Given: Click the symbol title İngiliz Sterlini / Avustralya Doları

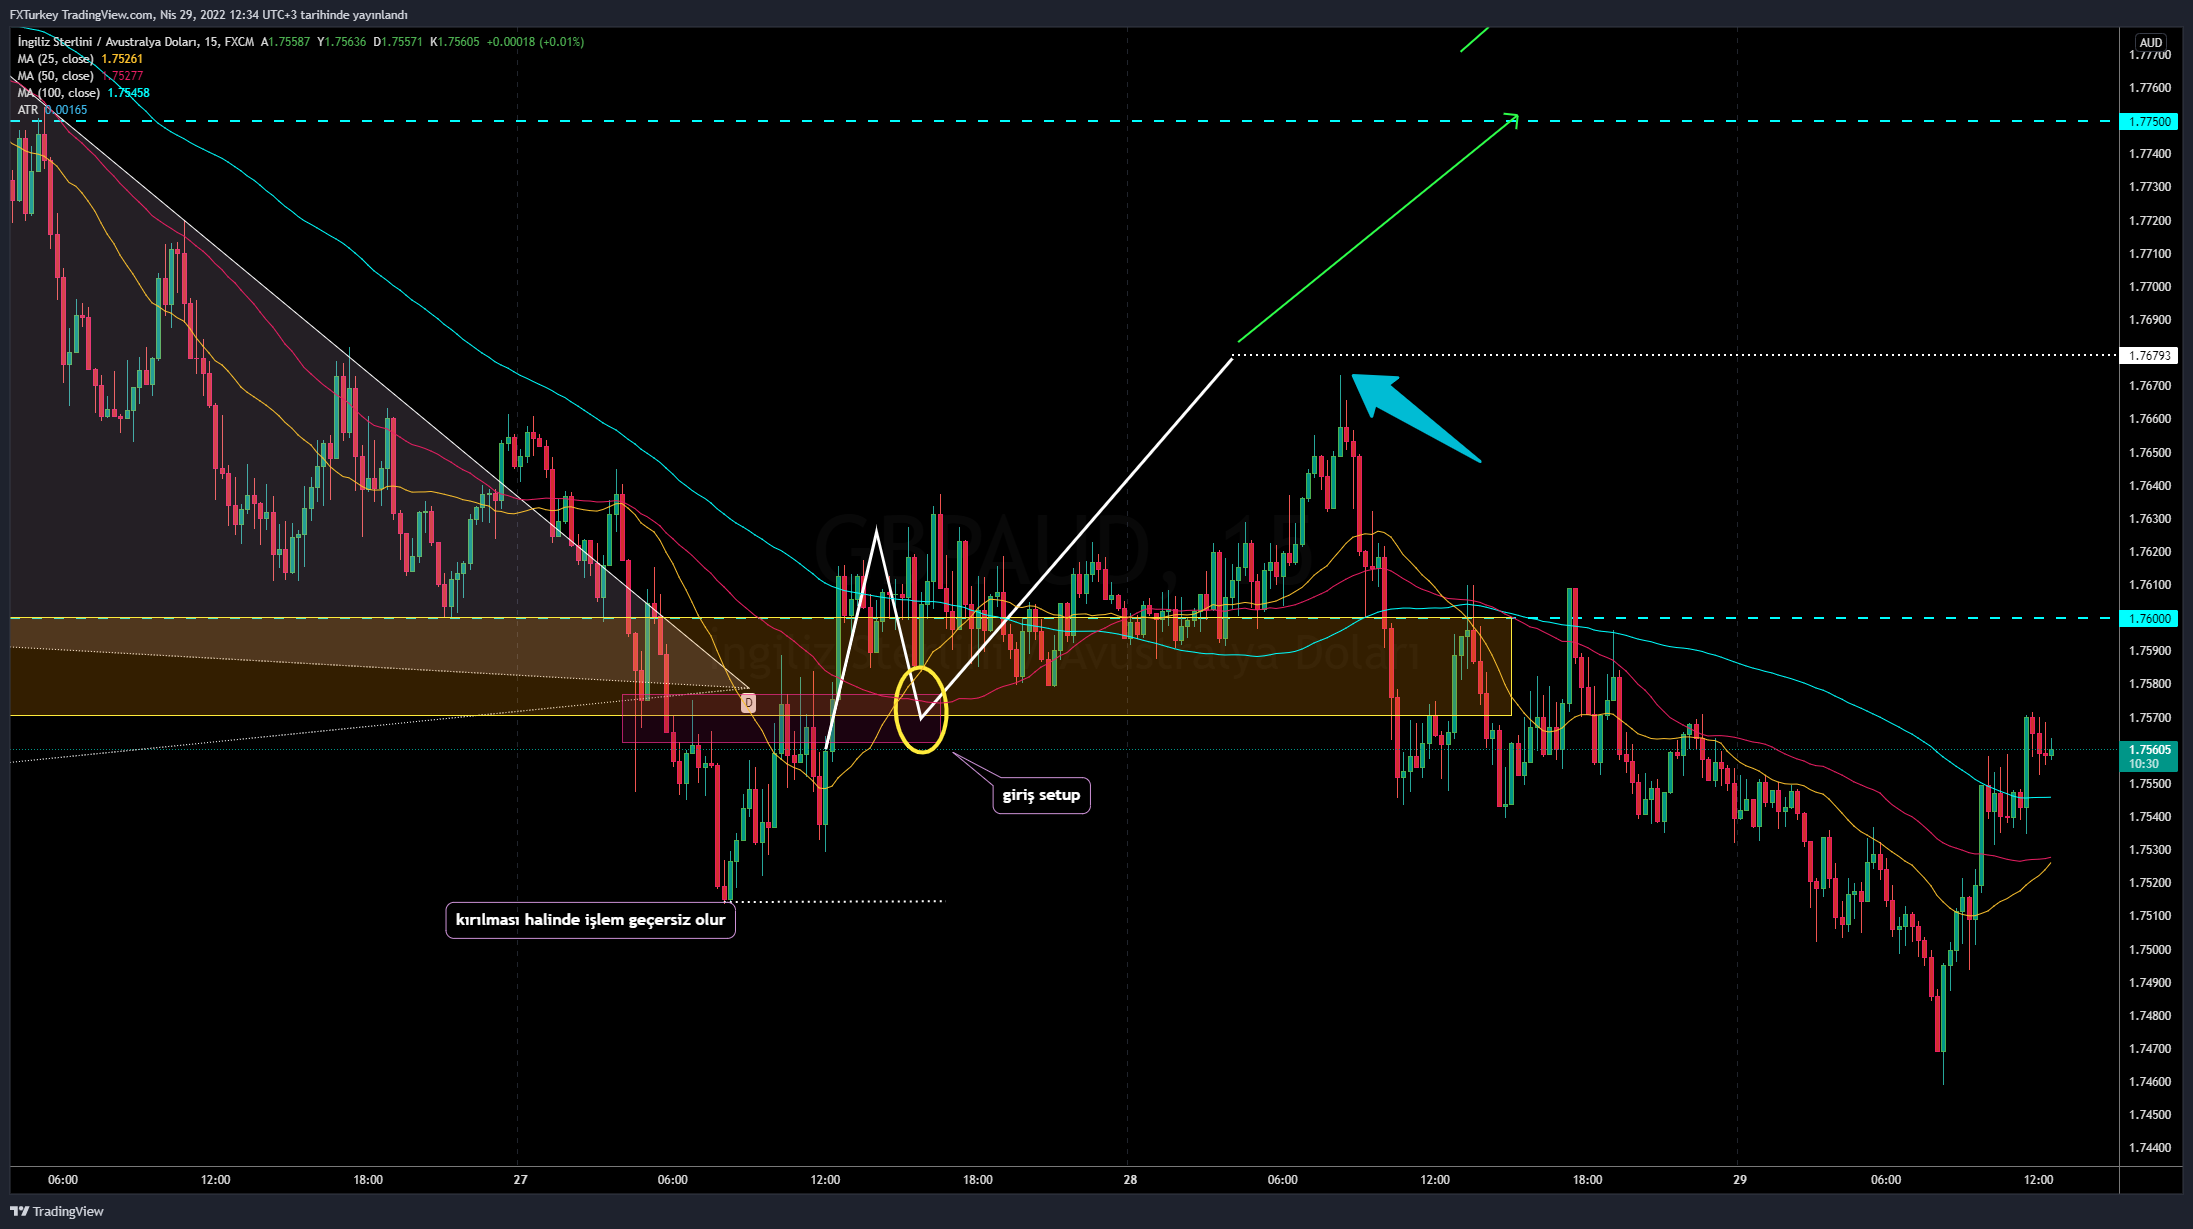Looking at the screenshot, I should [107, 42].
